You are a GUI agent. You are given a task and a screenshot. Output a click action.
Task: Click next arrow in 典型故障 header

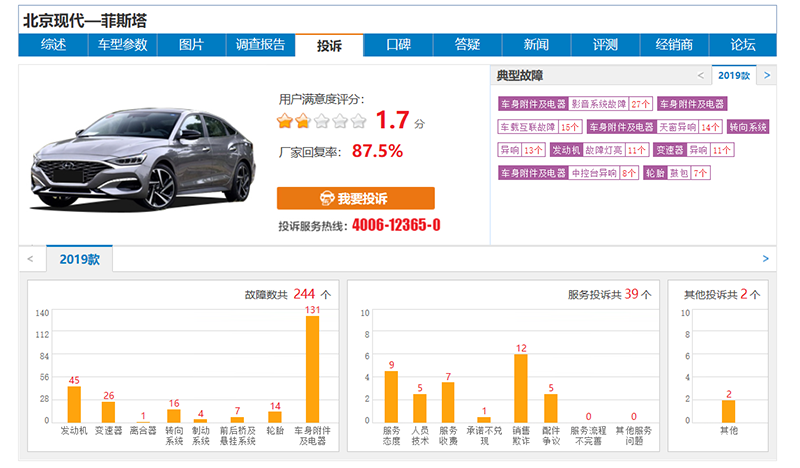767,76
